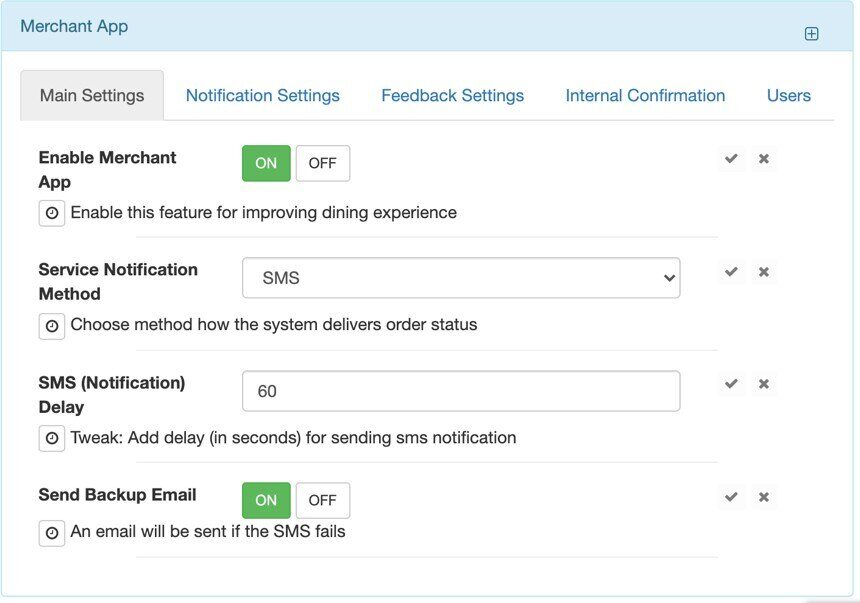Confirm the Enable Merchant App setting checkmark
Screen dimensions: 860x603
731,159
